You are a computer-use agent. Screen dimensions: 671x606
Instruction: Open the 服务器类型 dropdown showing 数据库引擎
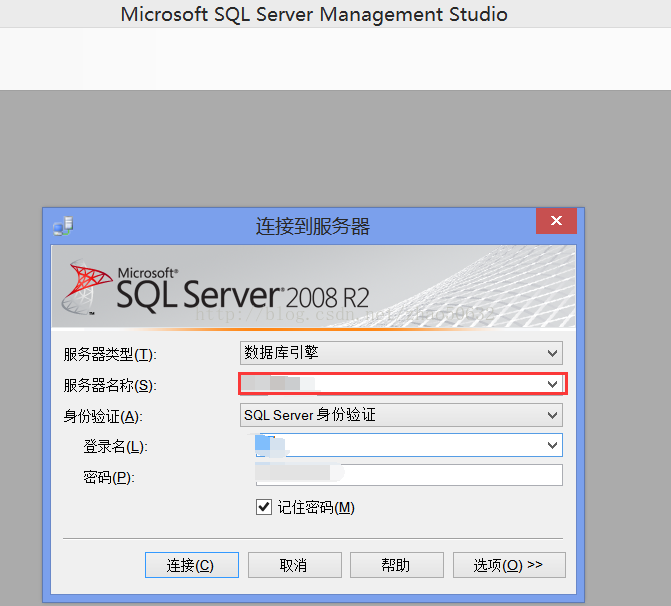(401, 353)
